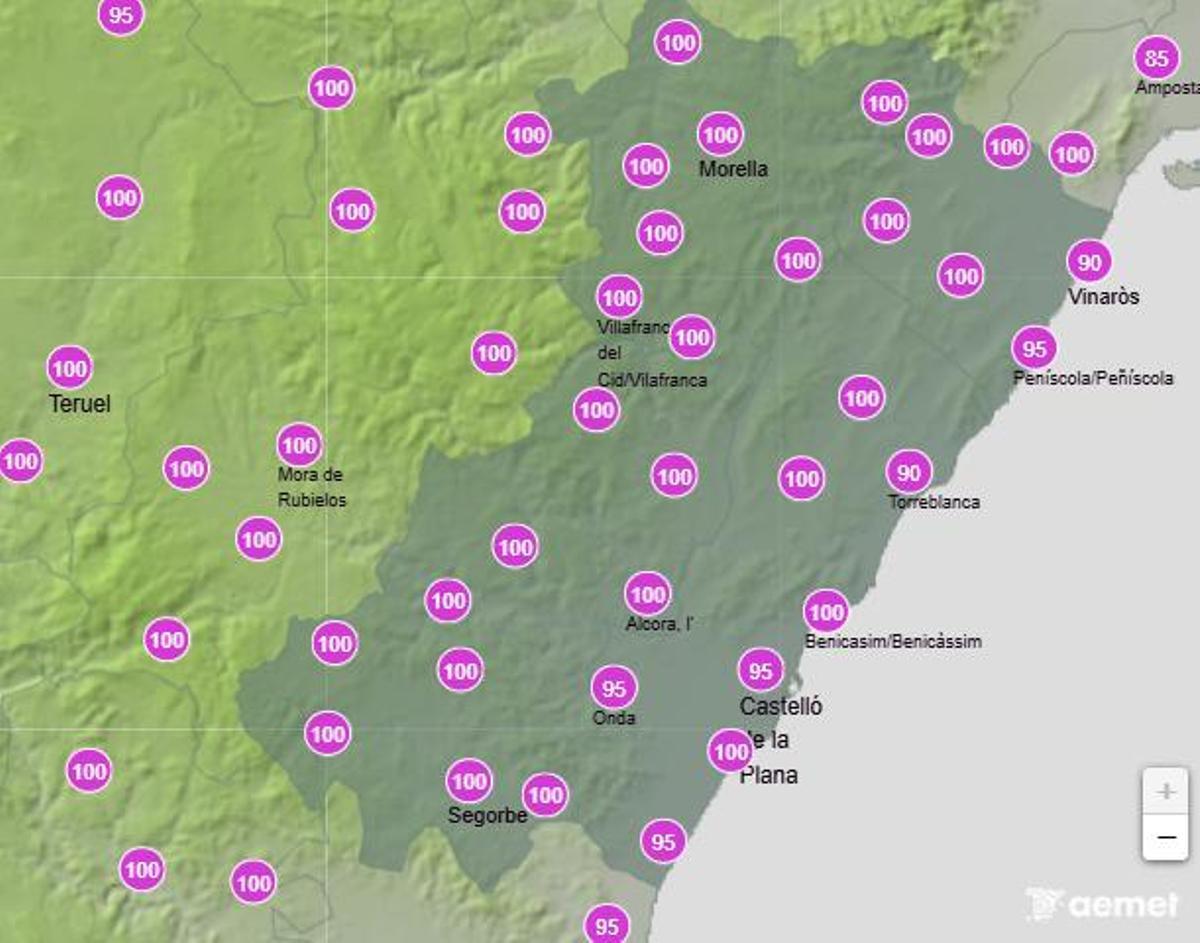The image size is (1200, 943).
Task: Click the Castelló de la Plana label
Action: coord(780,740)
